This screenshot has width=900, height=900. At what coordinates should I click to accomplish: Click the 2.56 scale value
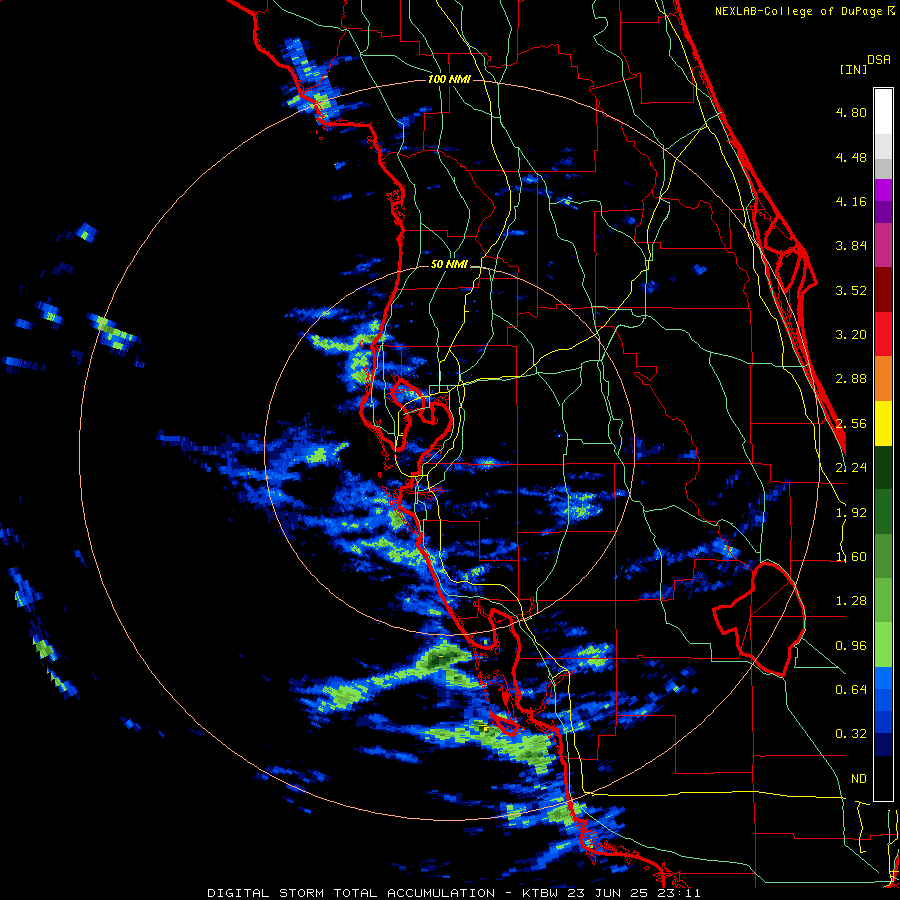coord(851,424)
